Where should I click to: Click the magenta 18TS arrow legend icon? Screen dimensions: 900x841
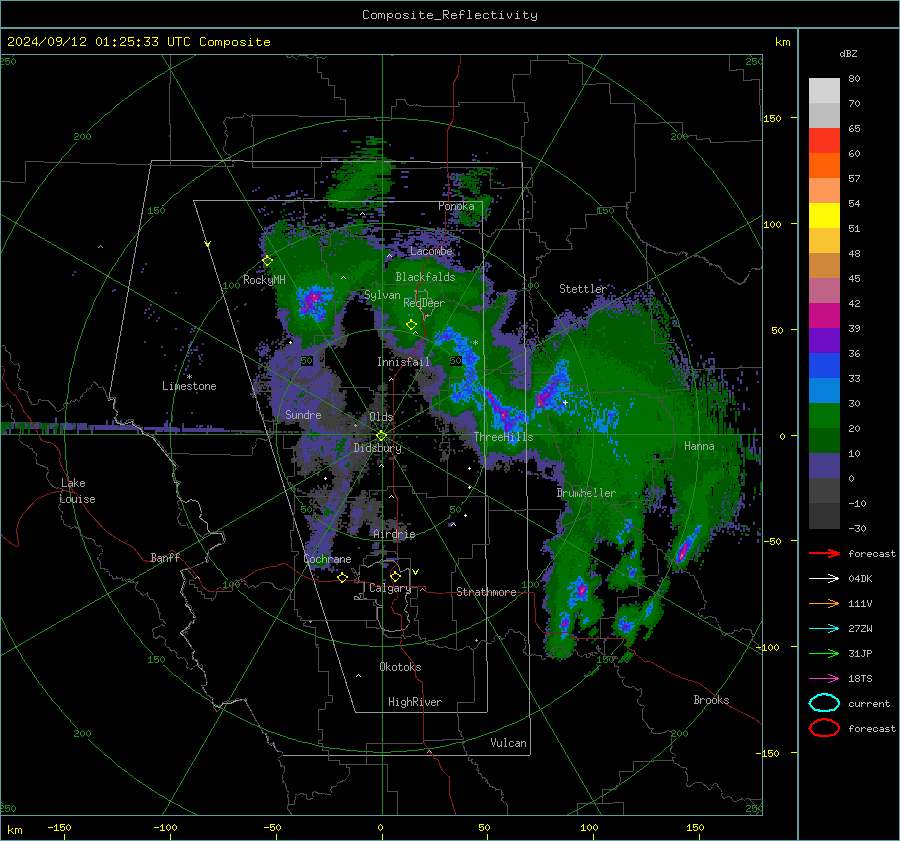pos(824,679)
